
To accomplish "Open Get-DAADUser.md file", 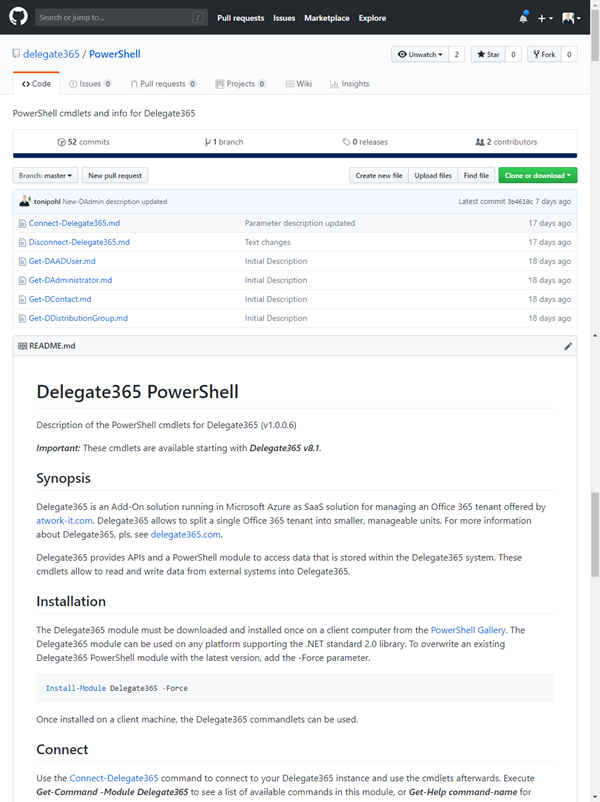I will tap(62, 261).
